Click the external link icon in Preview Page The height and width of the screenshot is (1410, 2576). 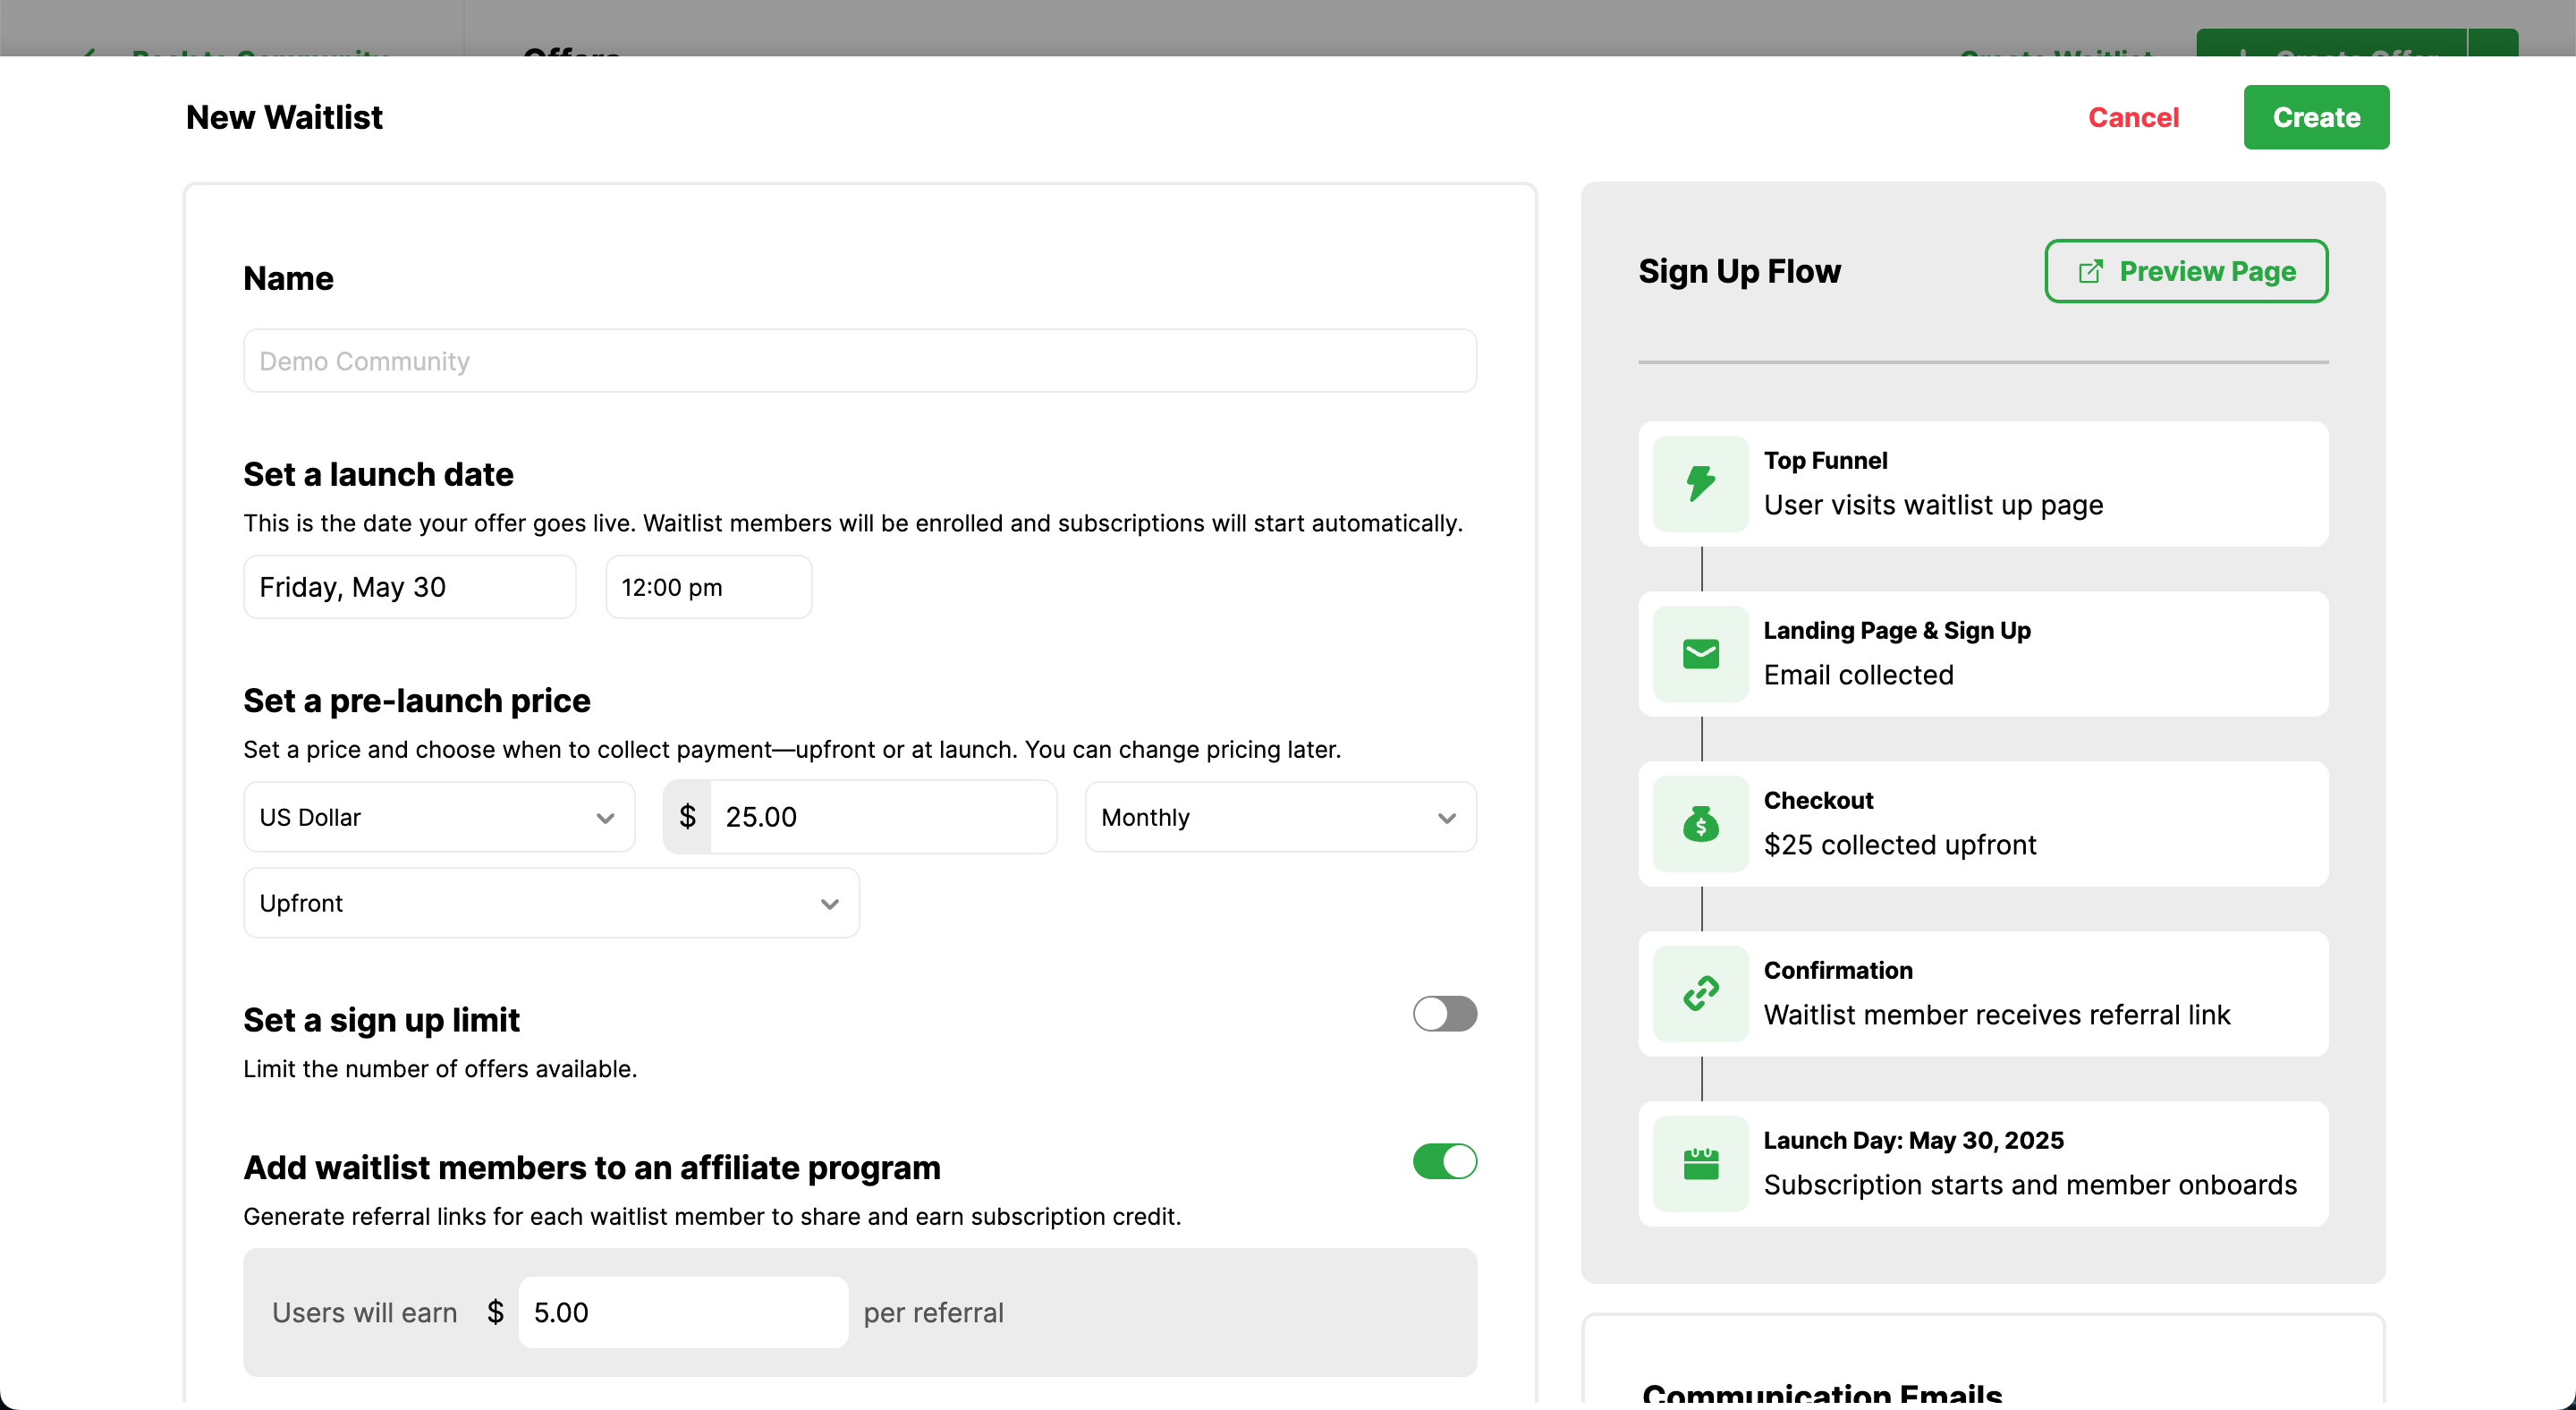(2090, 272)
